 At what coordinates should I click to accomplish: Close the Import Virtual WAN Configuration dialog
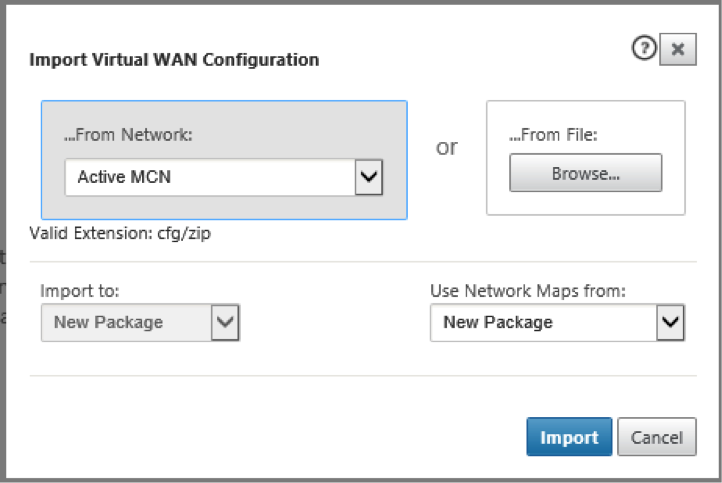click(x=678, y=49)
